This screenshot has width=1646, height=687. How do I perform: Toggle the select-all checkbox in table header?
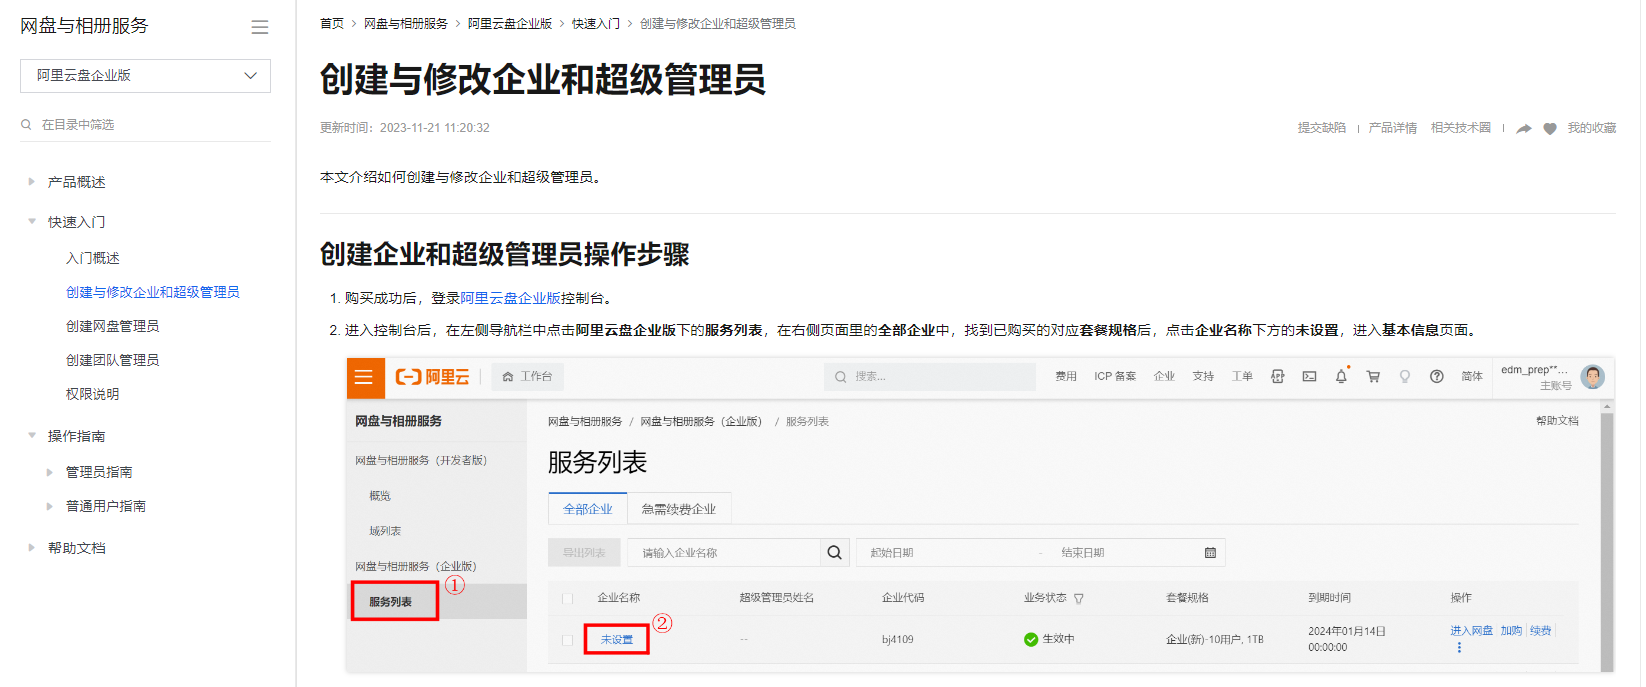(x=567, y=598)
